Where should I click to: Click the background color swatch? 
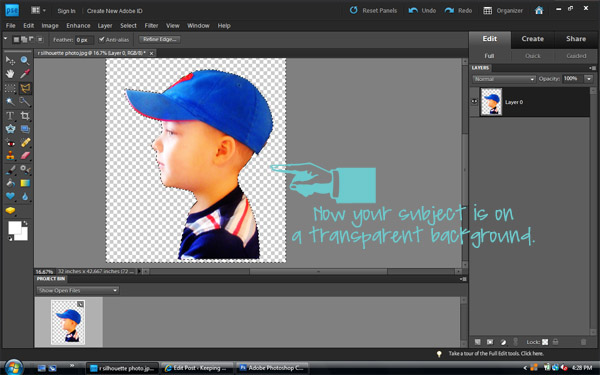[23, 235]
